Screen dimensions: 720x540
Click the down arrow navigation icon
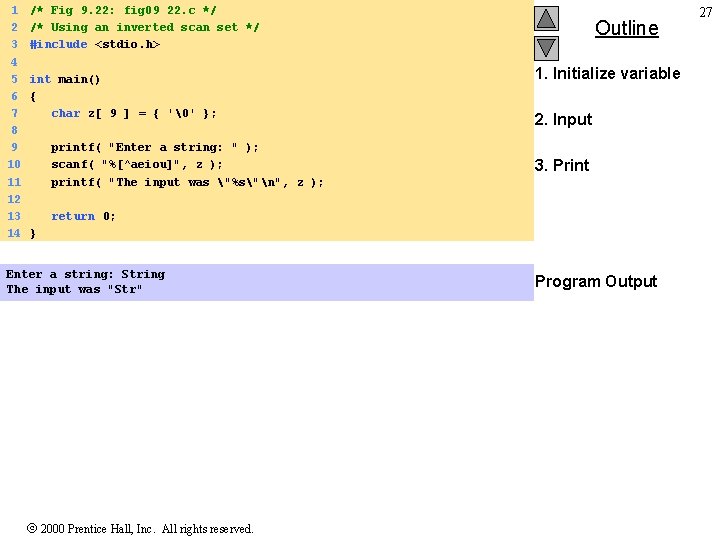pyautogui.click(x=546, y=48)
